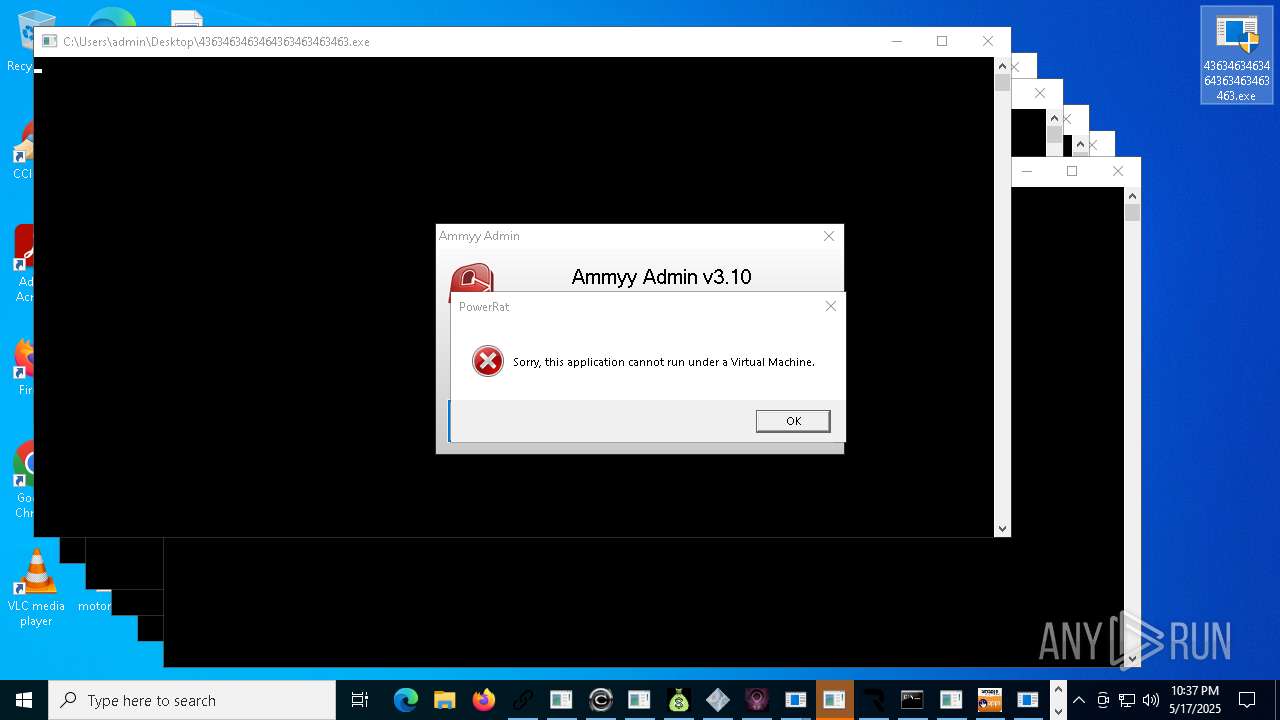This screenshot has width=1280, height=720.
Task: Click the Ammyy Admin red logo icon
Action: click(471, 277)
